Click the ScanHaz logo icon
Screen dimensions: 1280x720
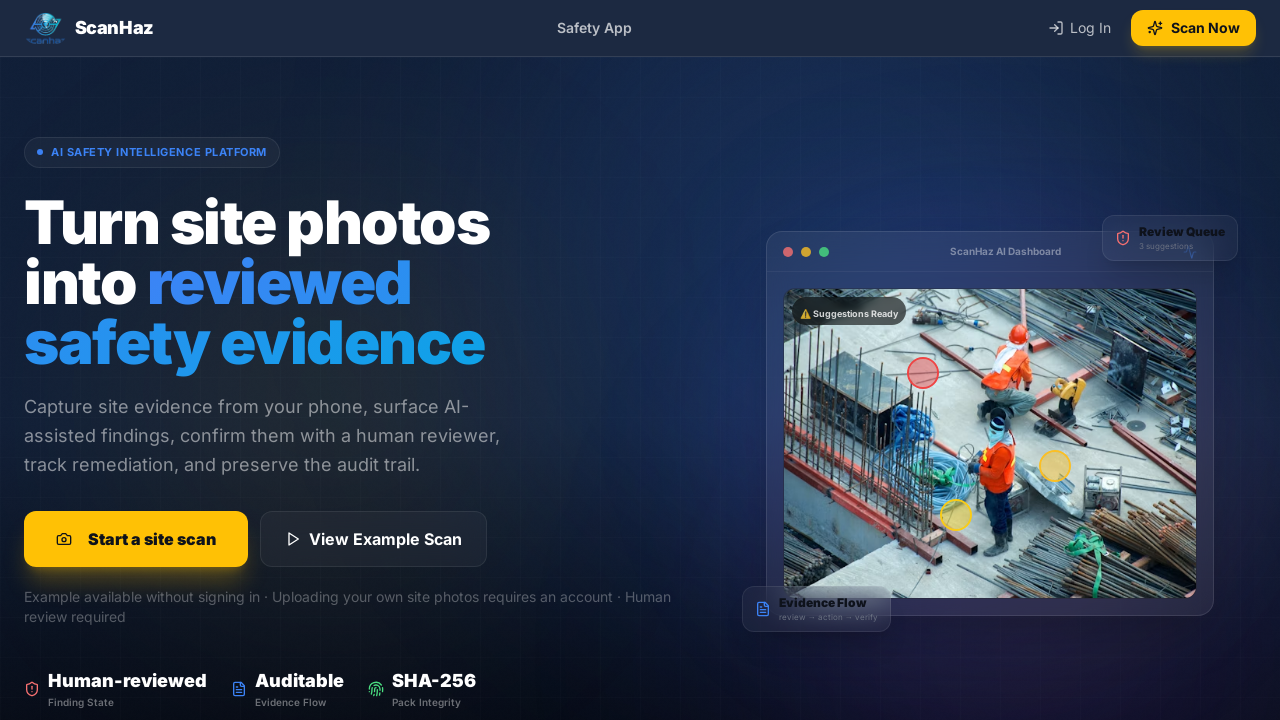45,28
